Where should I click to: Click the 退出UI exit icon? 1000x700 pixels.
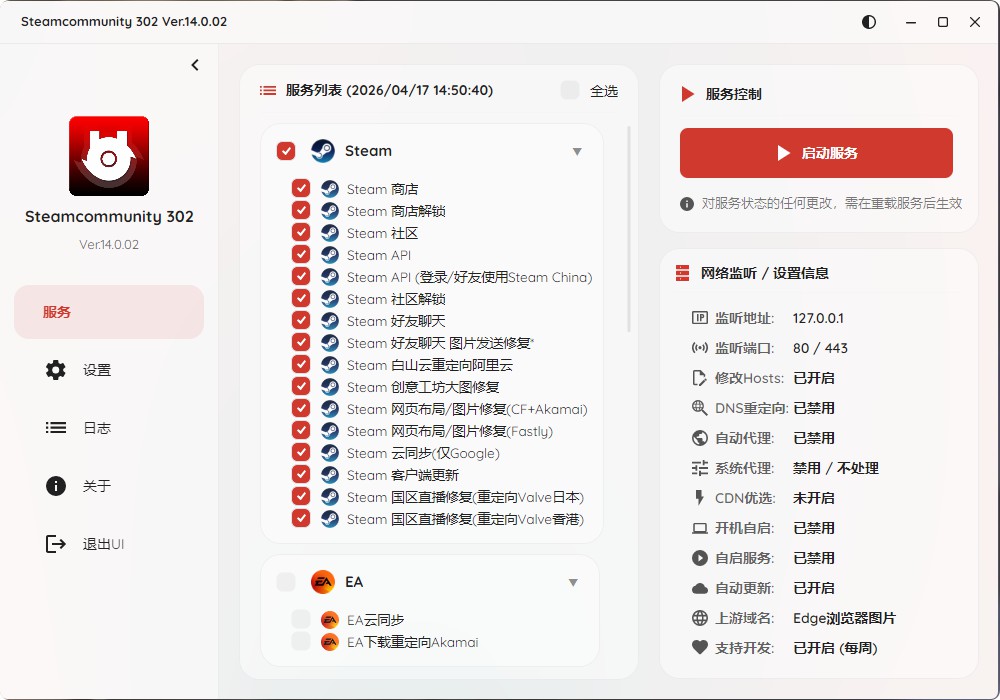[x=55, y=544]
